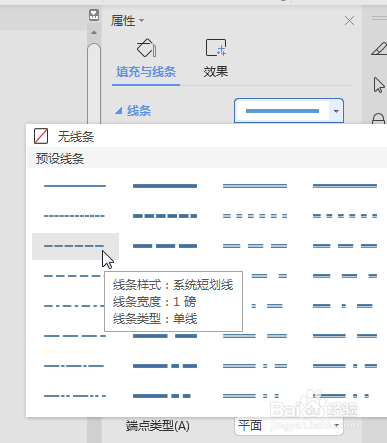The image size is (387, 443).
Task: Close the 属性 properties panel
Action: (x=349, y=21)
